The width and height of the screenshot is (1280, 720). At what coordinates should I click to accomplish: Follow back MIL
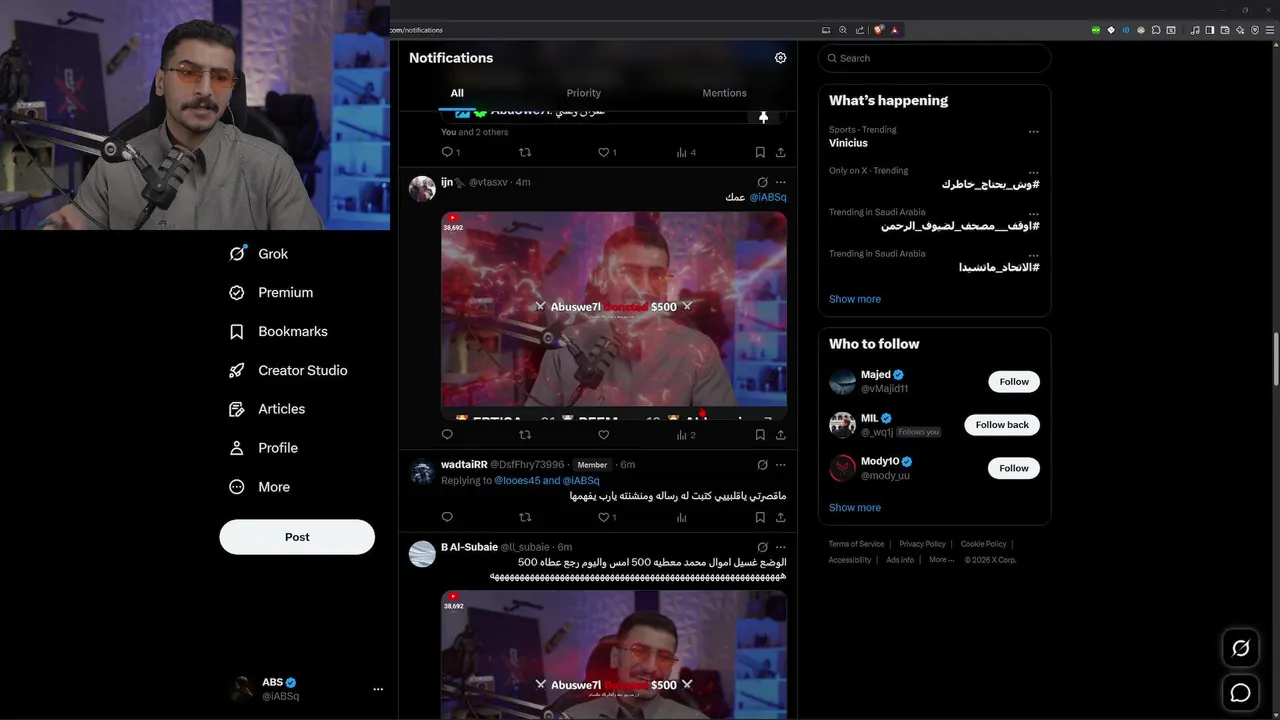coord(1002,425)
